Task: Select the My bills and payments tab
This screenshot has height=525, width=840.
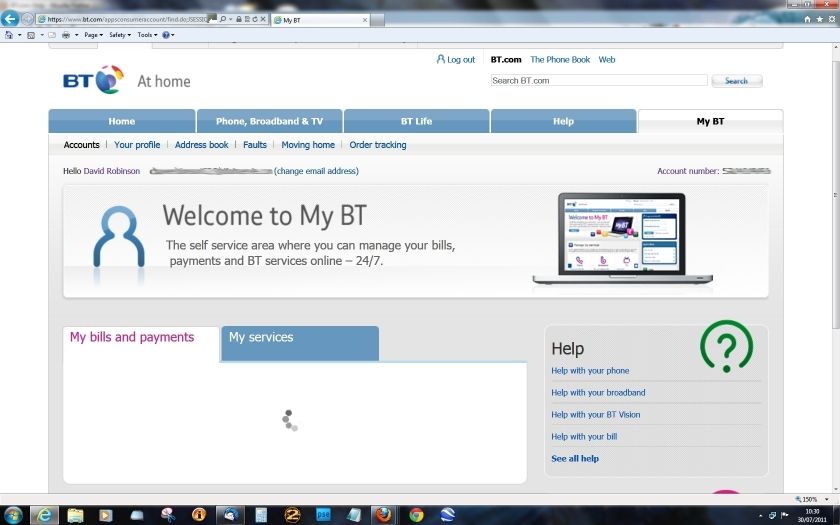Action: click(x=141, y=343)
